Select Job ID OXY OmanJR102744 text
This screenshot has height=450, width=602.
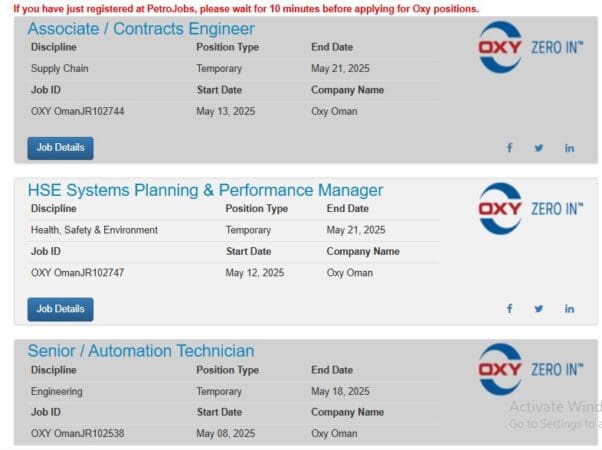(78, 111)
